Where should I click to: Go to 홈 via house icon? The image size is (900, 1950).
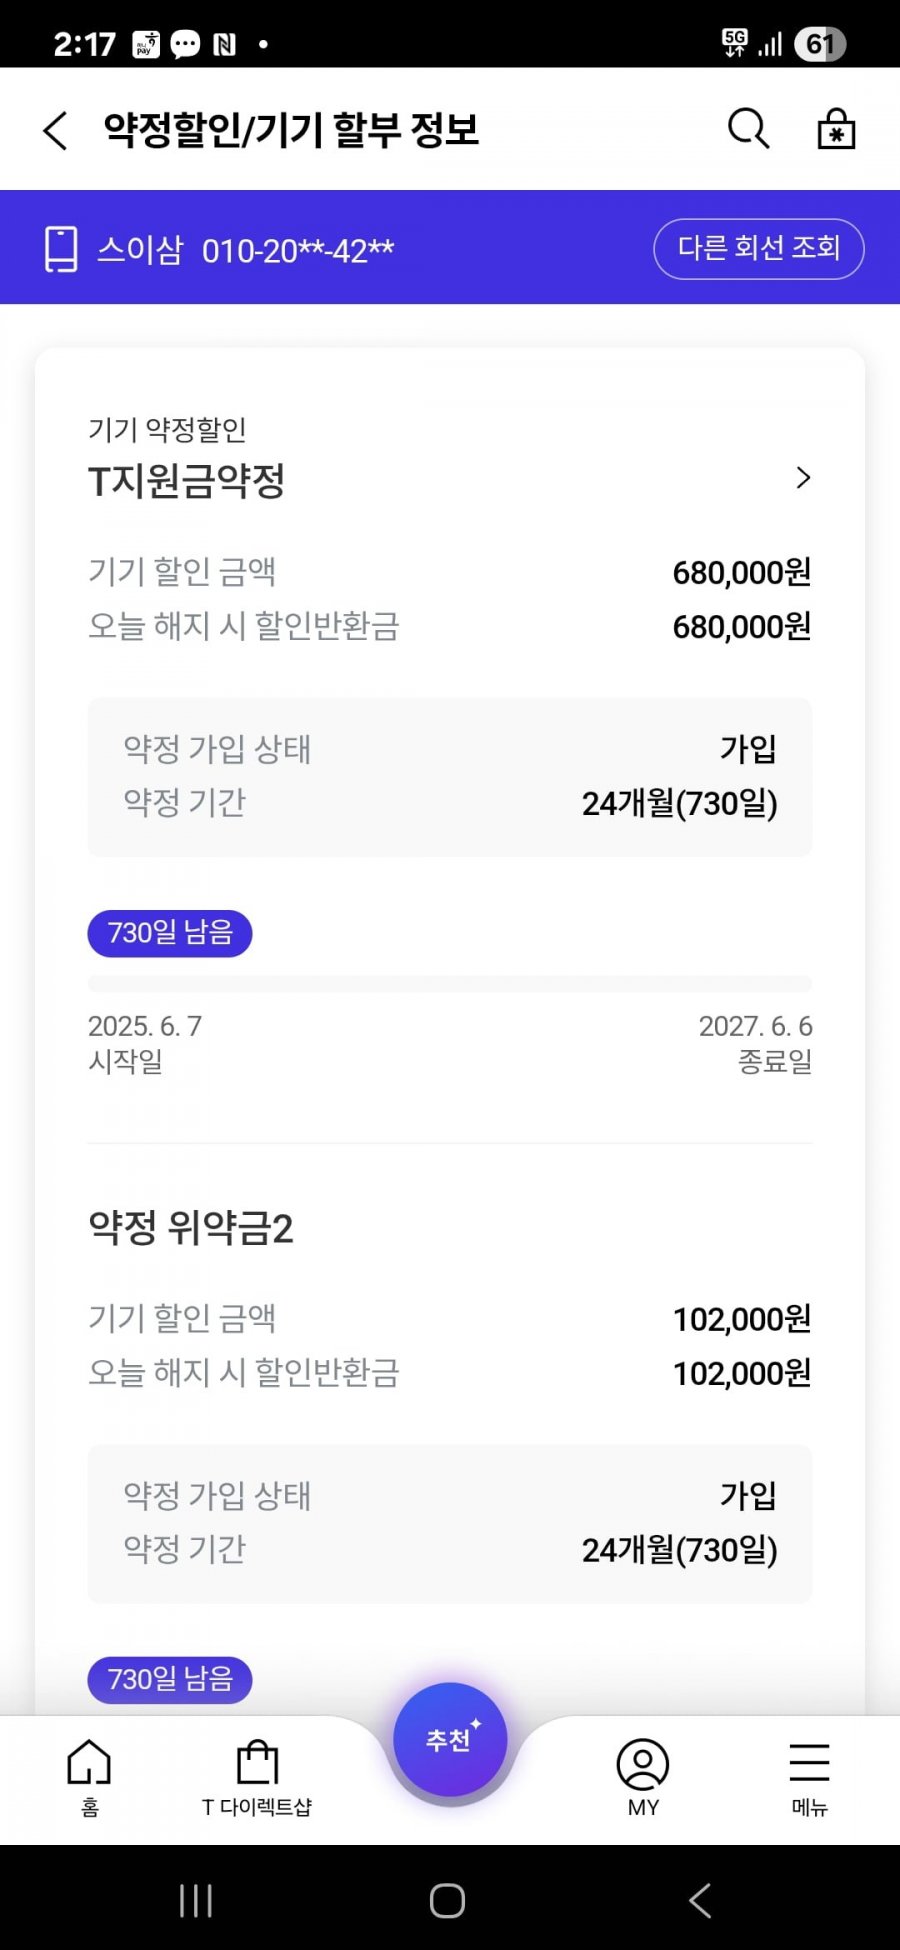pyautogui.click(x=89, y=1776)
